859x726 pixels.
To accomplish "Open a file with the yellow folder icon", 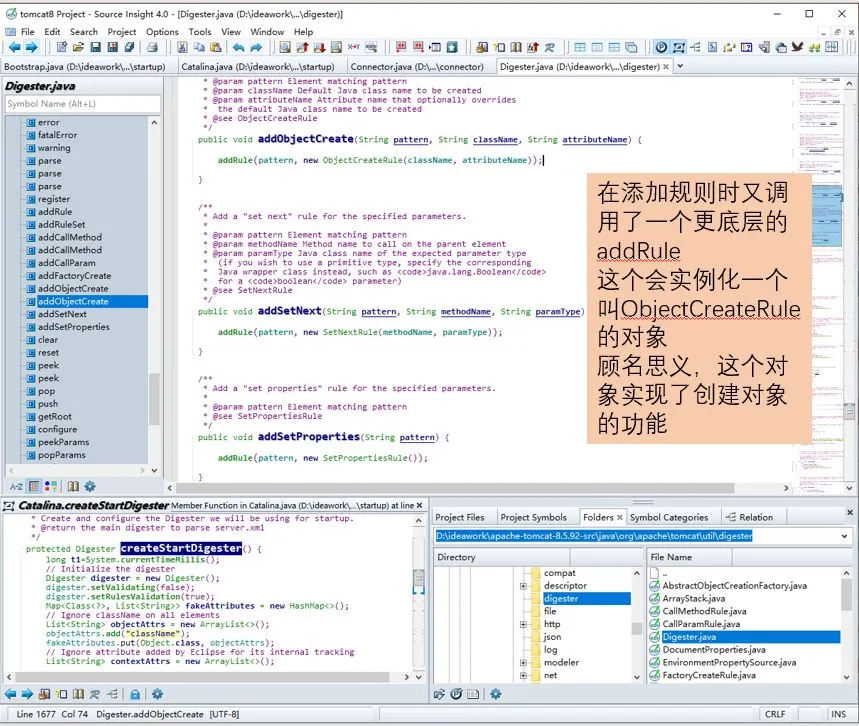I will click(78, 48).
